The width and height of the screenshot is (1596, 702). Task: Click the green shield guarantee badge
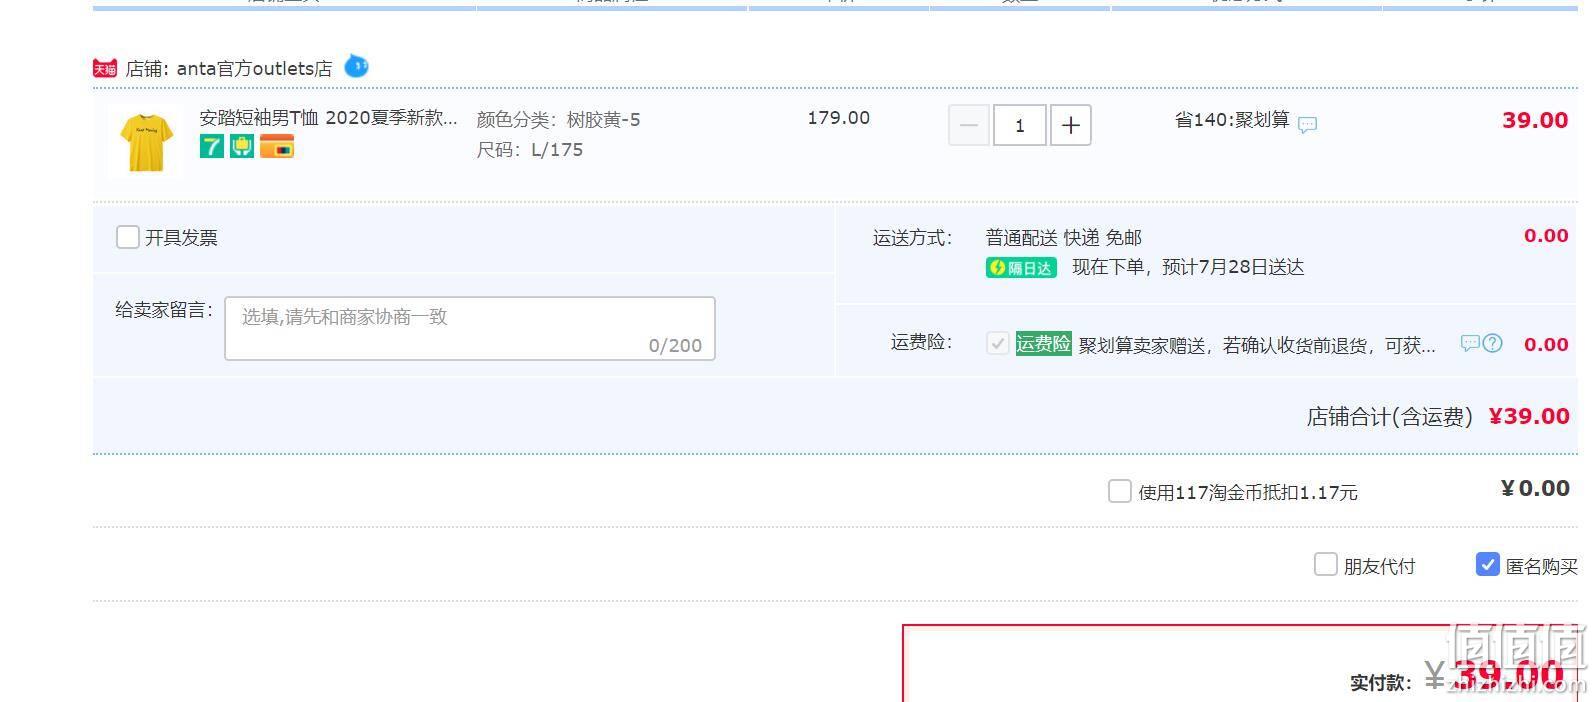(x=242, y=146)
